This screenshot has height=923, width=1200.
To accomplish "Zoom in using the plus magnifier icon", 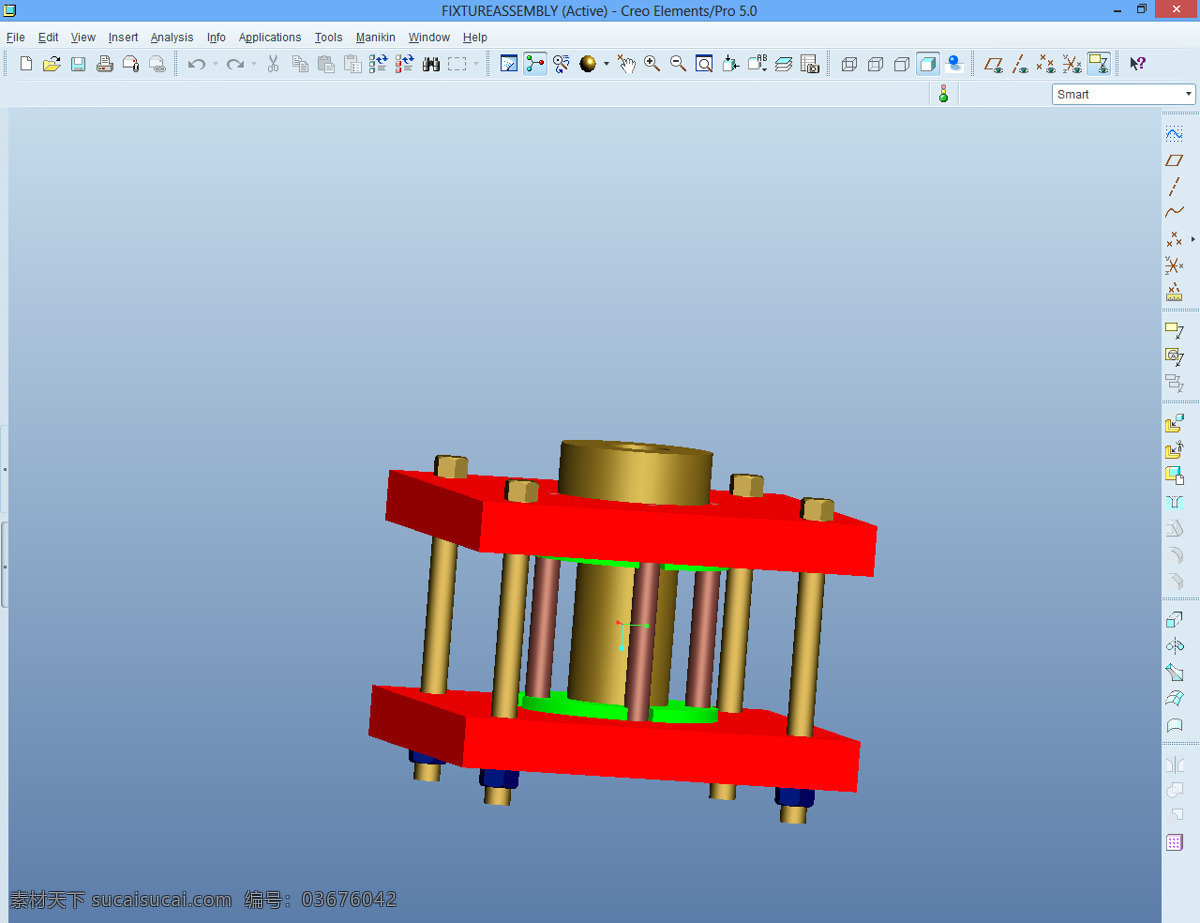I will coord(652,64).
